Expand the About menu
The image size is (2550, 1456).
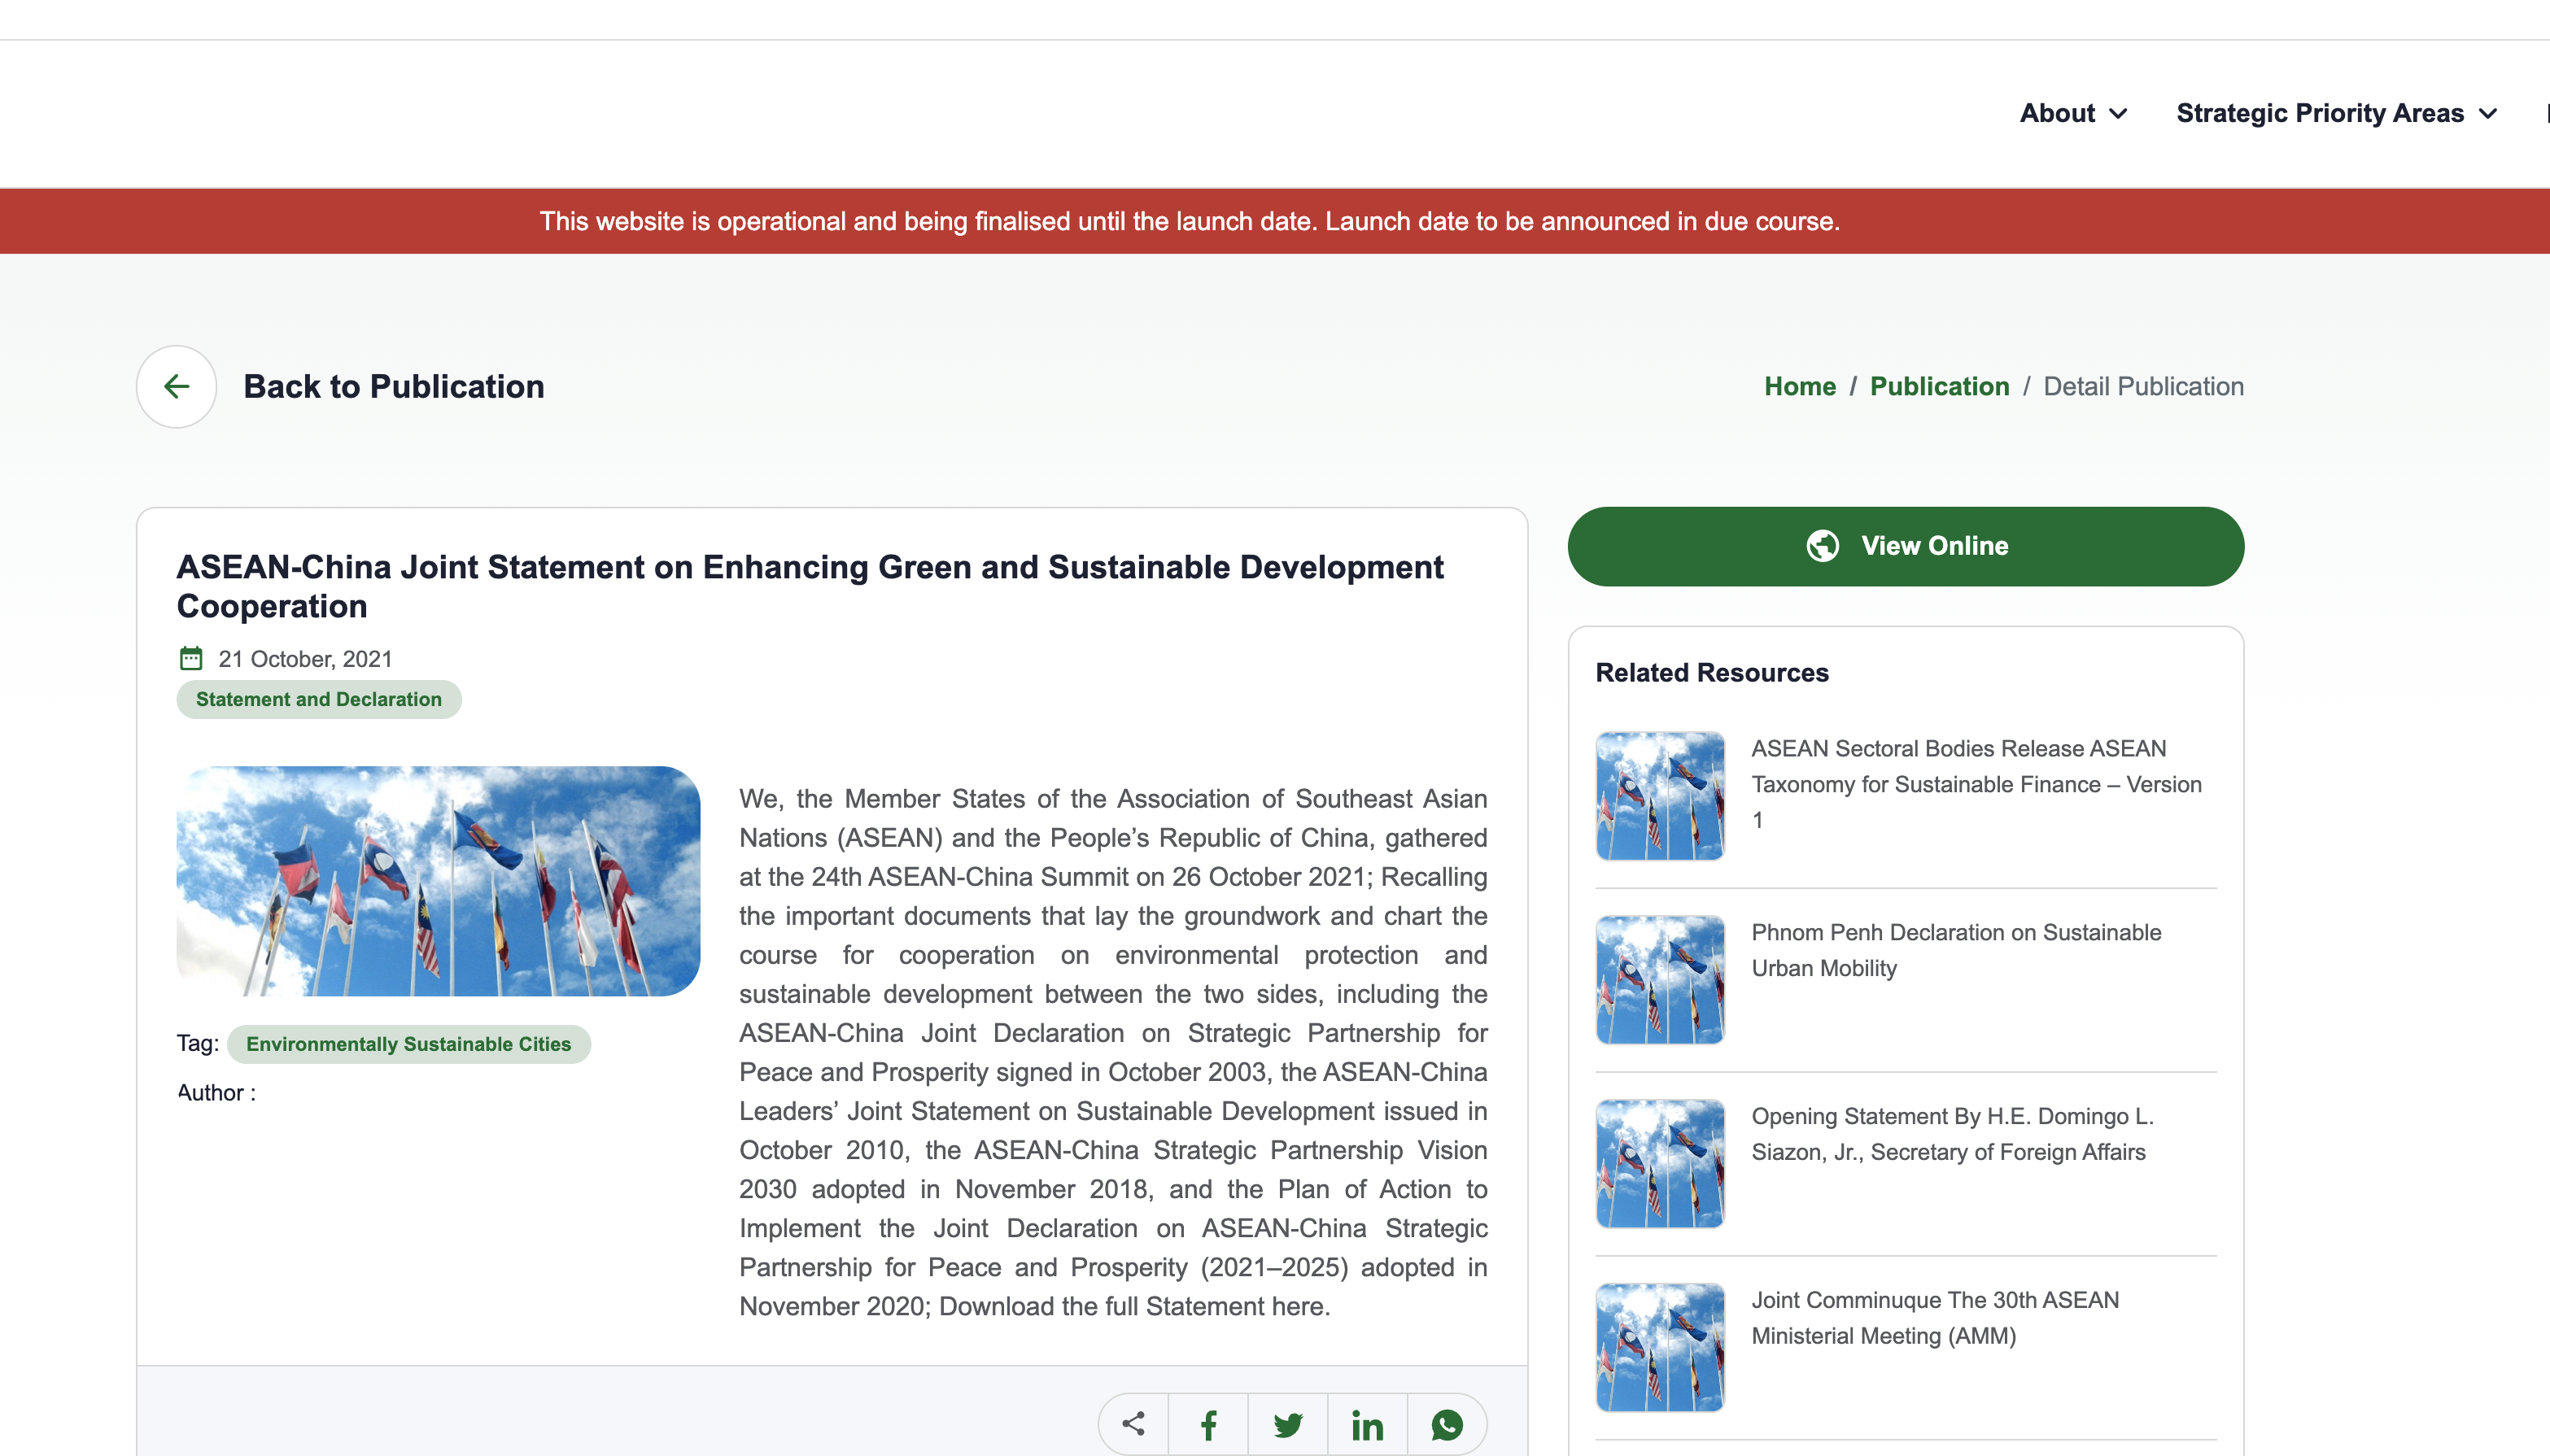(2073, 113)
